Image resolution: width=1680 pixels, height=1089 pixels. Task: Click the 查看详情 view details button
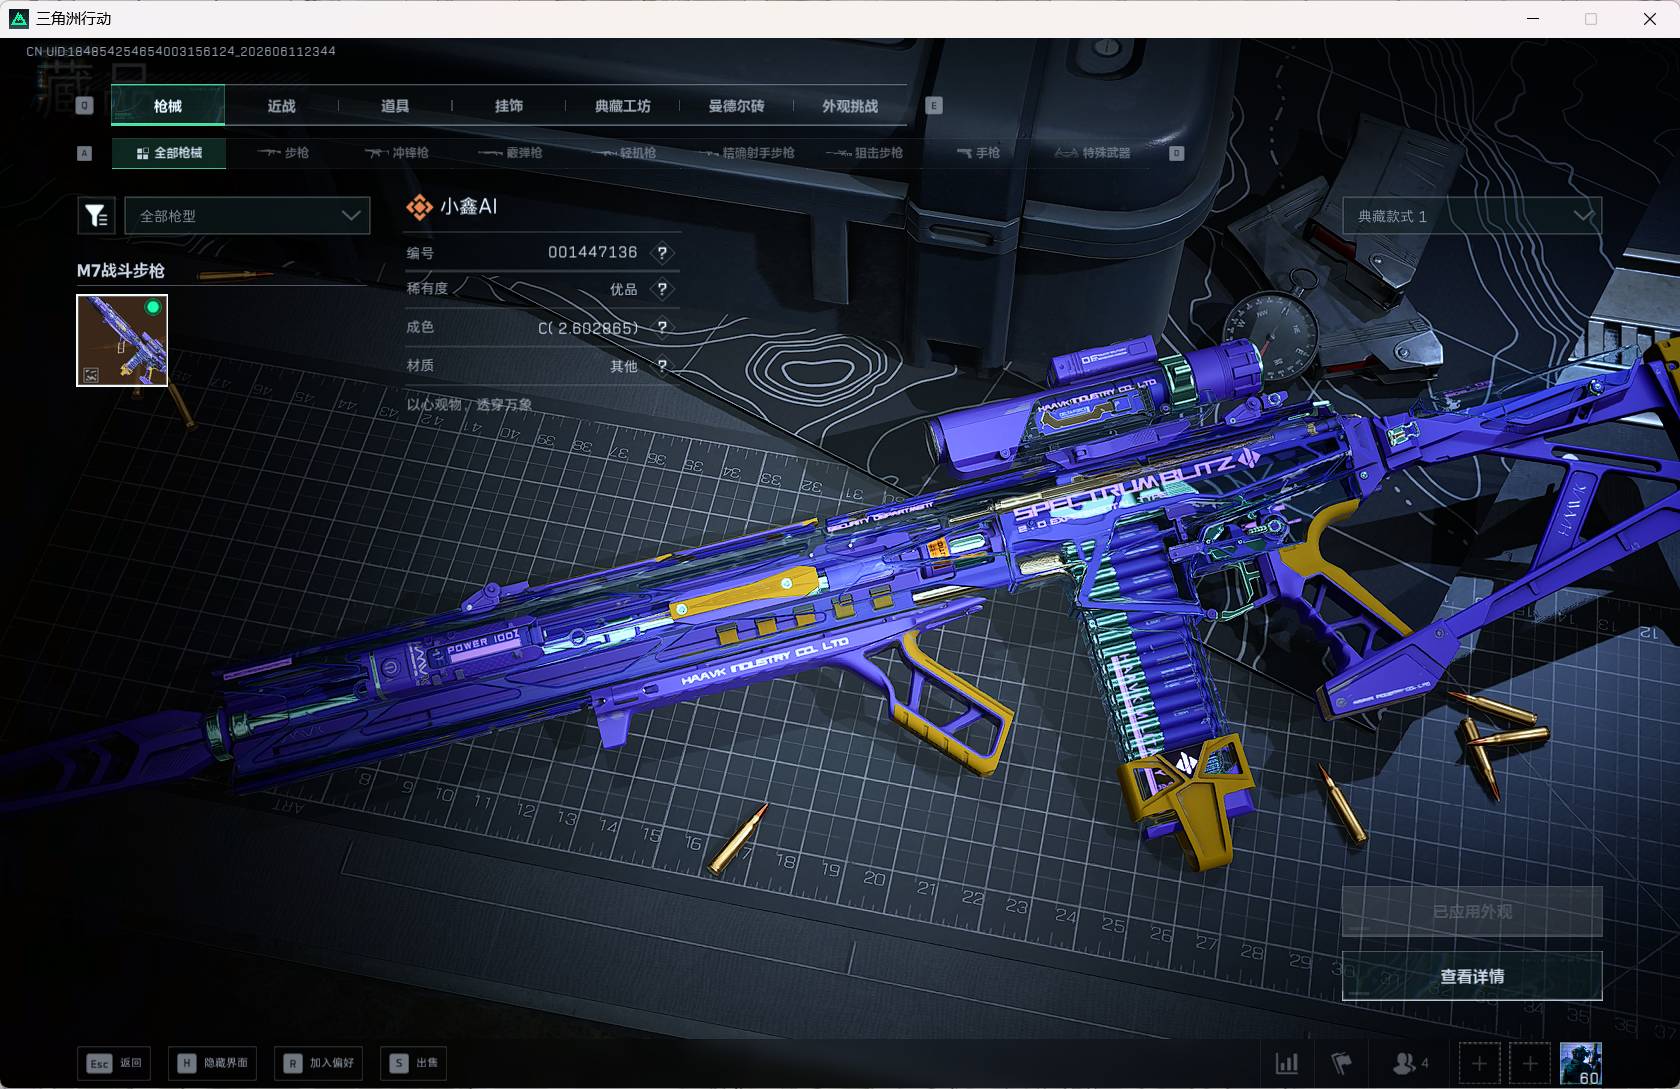click(x=1472, y=976)
